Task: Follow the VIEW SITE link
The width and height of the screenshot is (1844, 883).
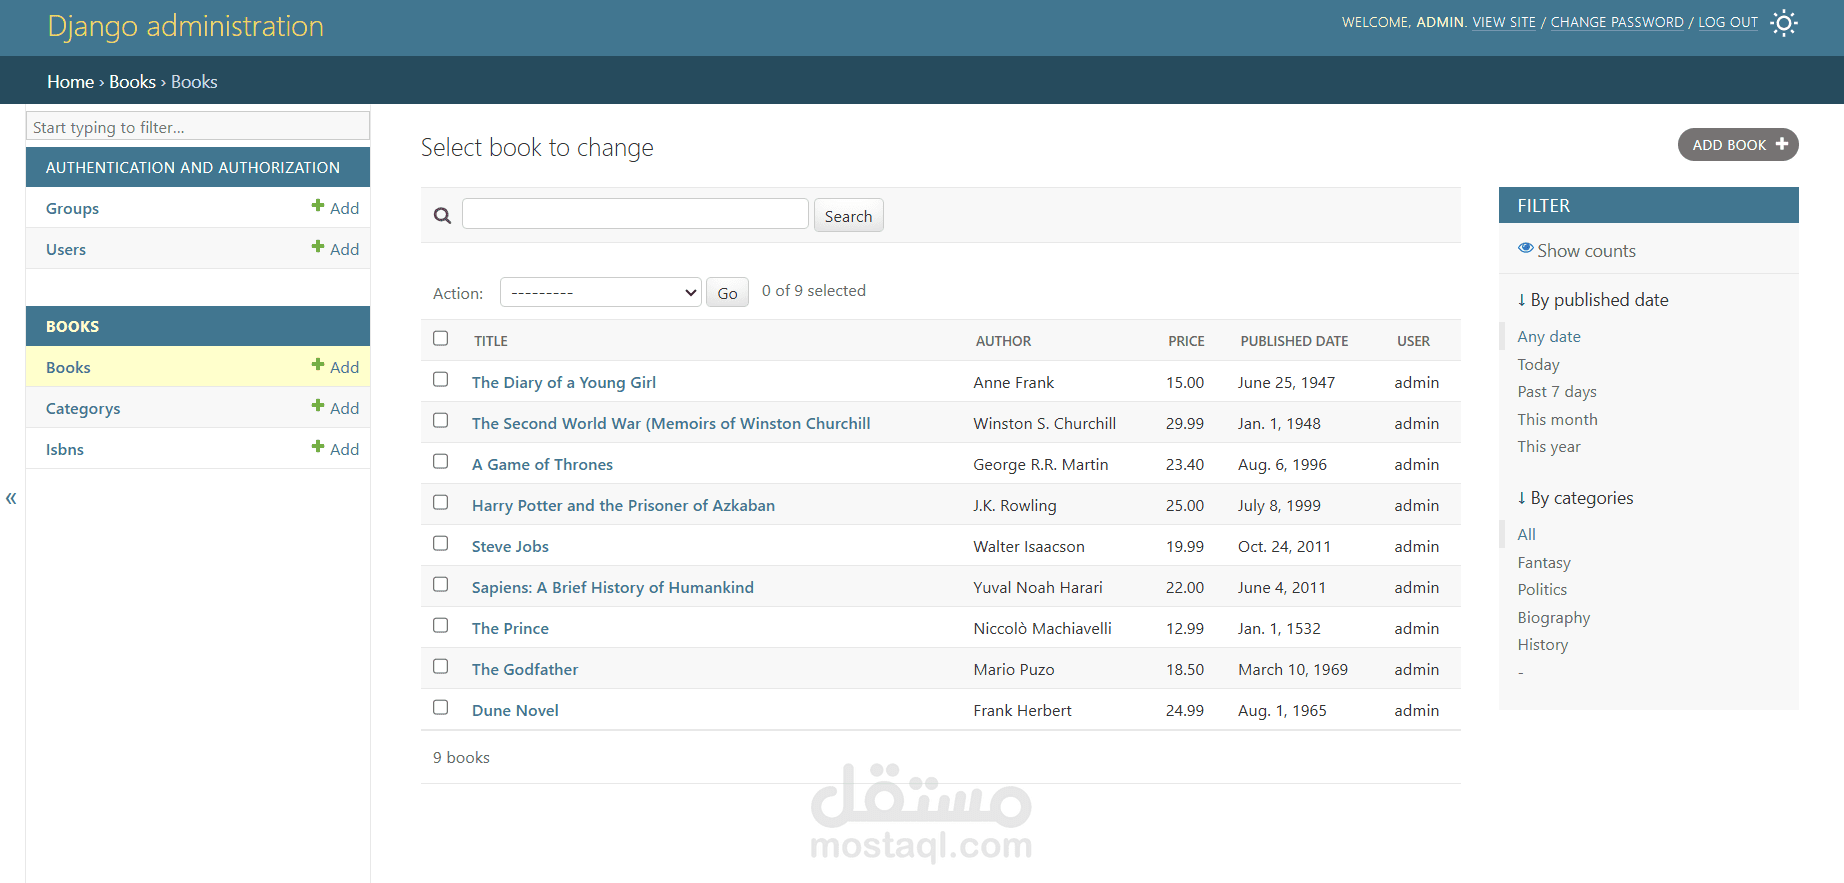Action: pos(1504,22)
